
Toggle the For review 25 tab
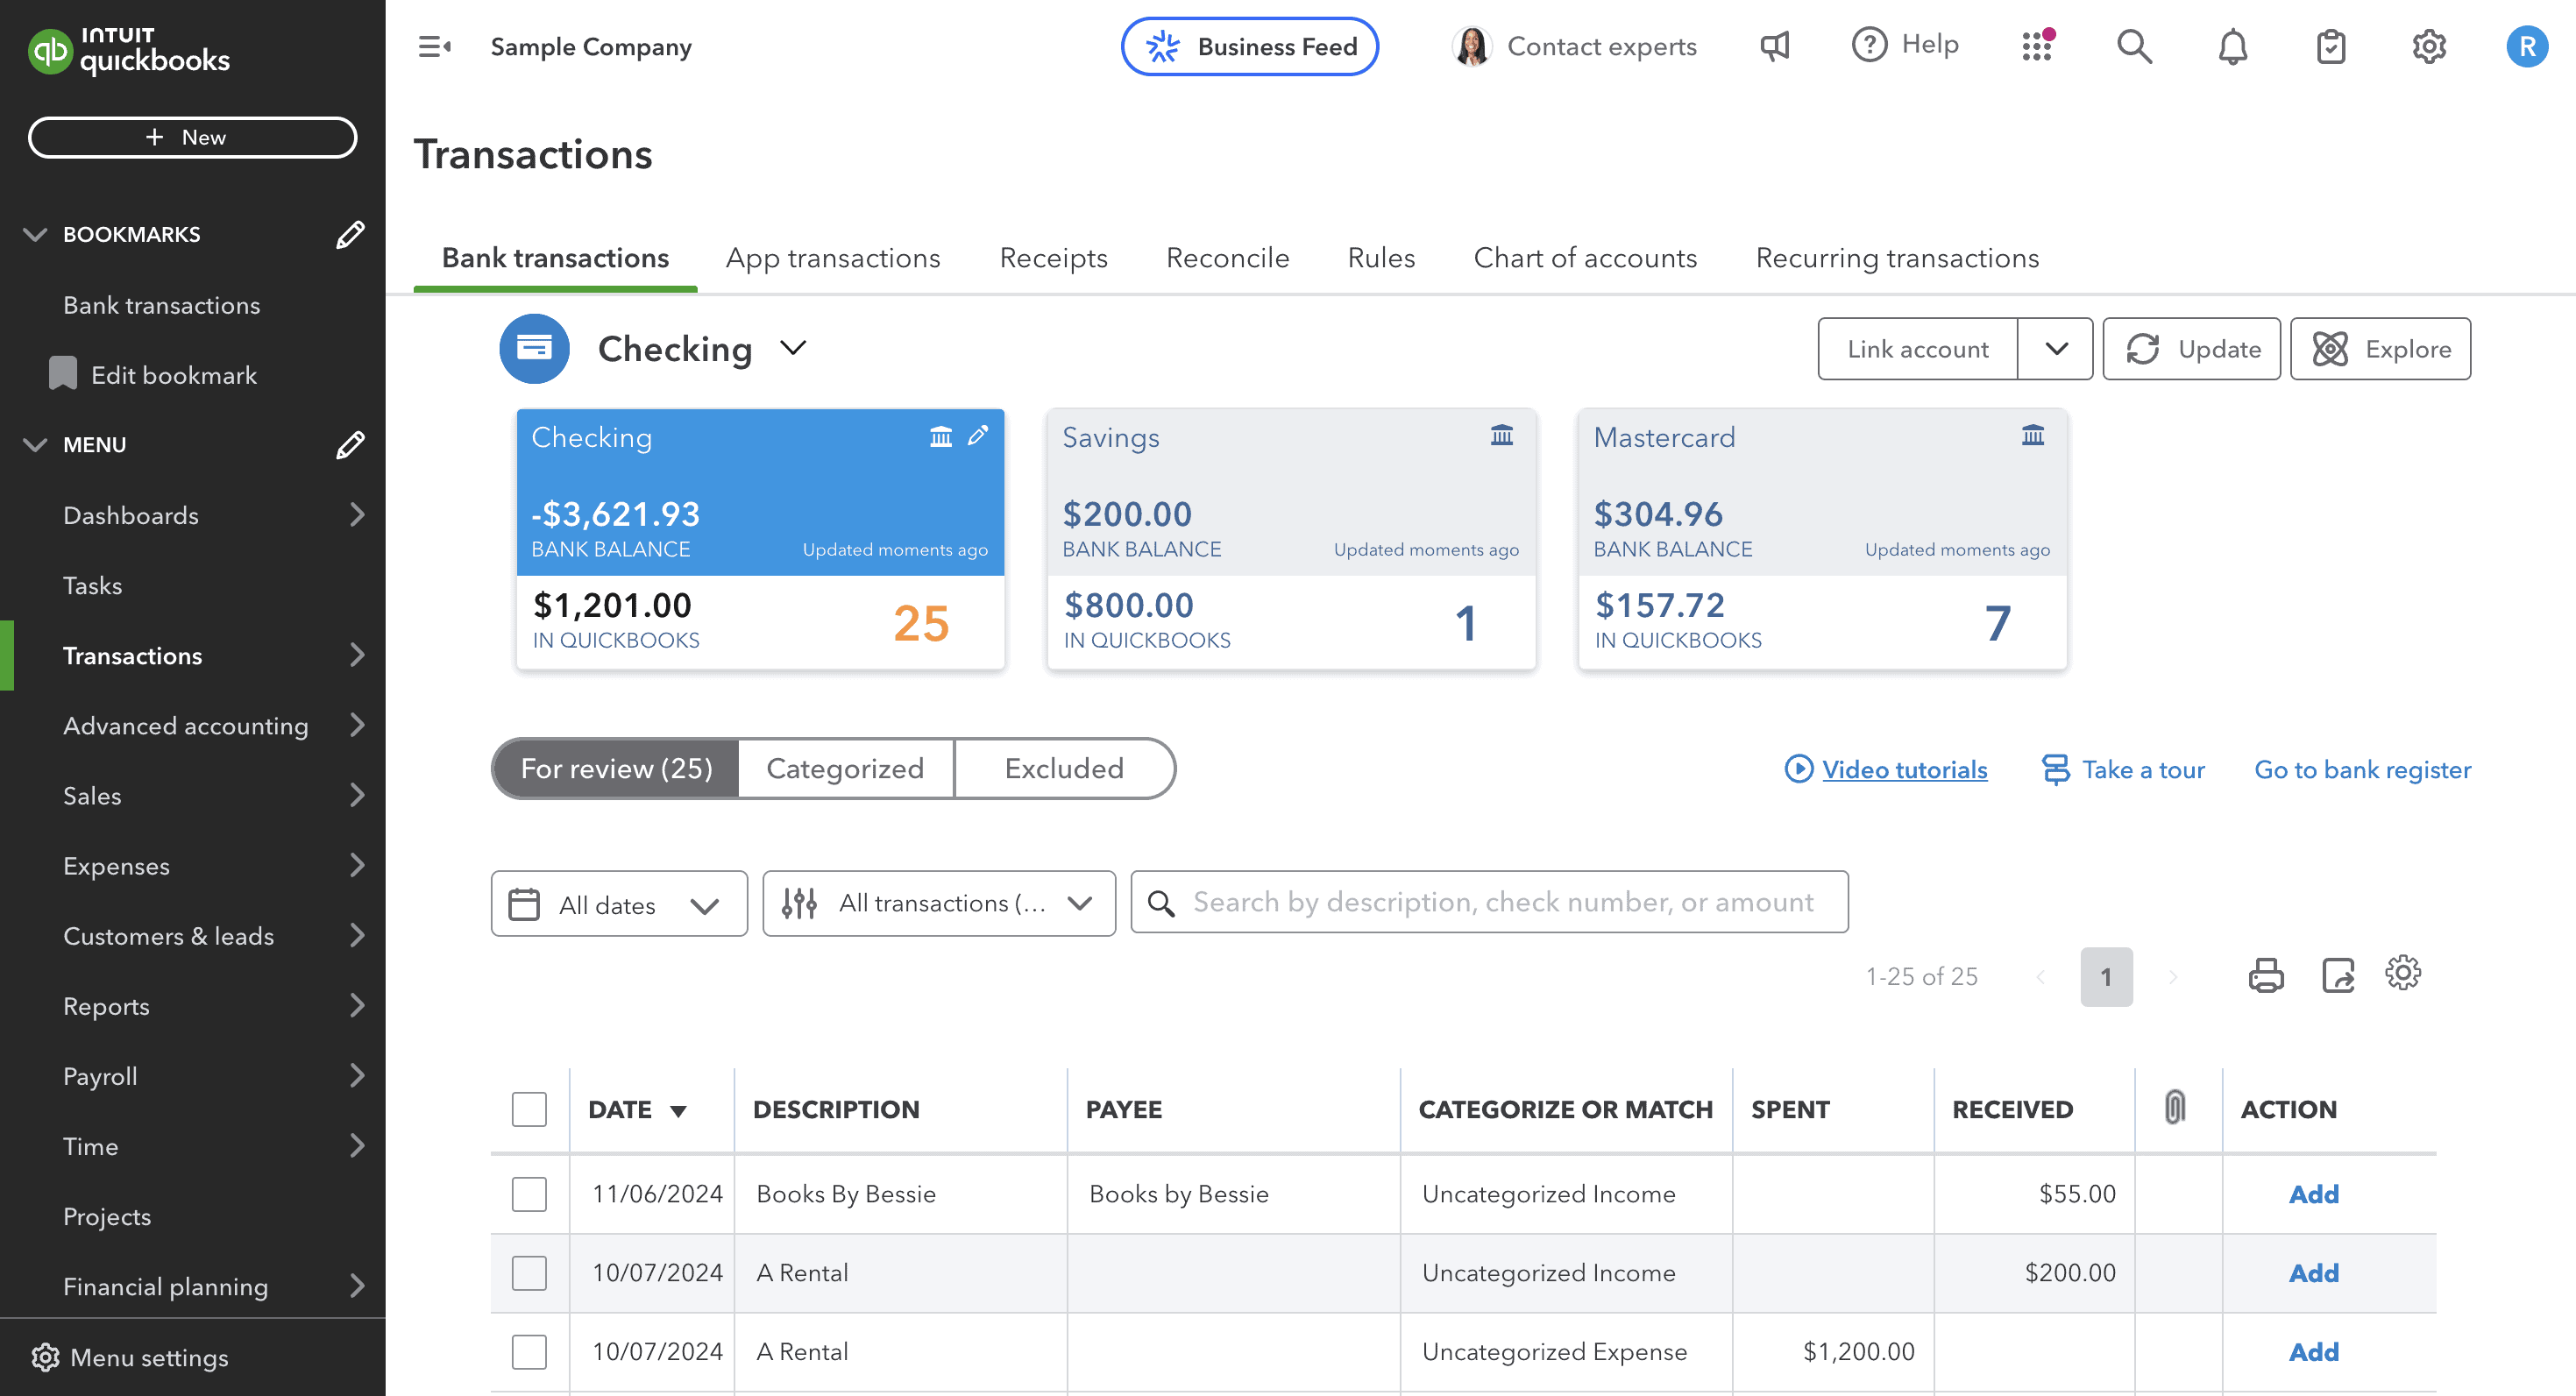[617, 769]
